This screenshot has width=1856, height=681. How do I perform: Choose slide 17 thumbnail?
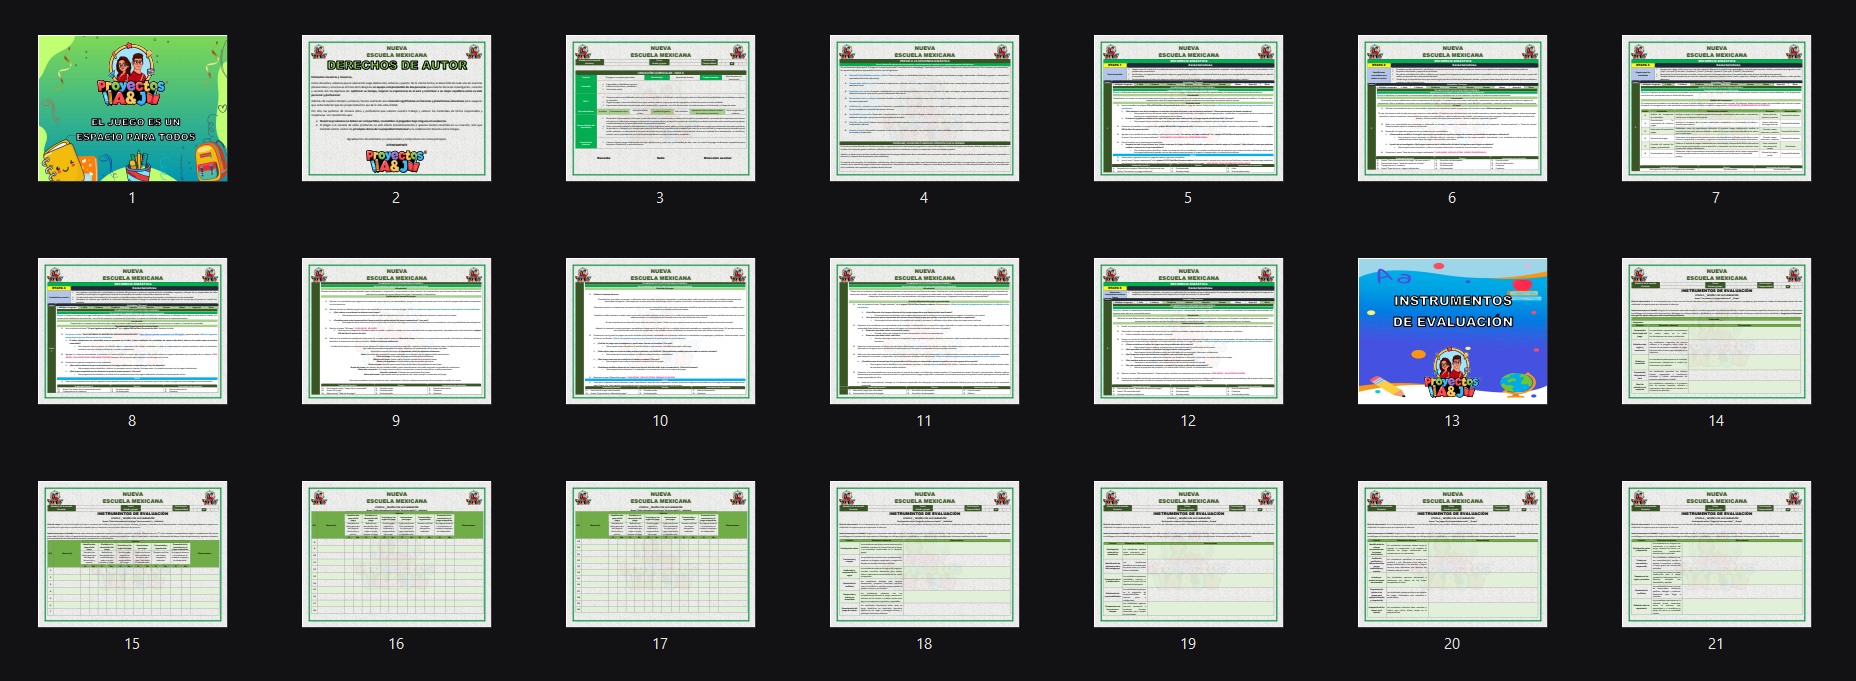(660, 554)
